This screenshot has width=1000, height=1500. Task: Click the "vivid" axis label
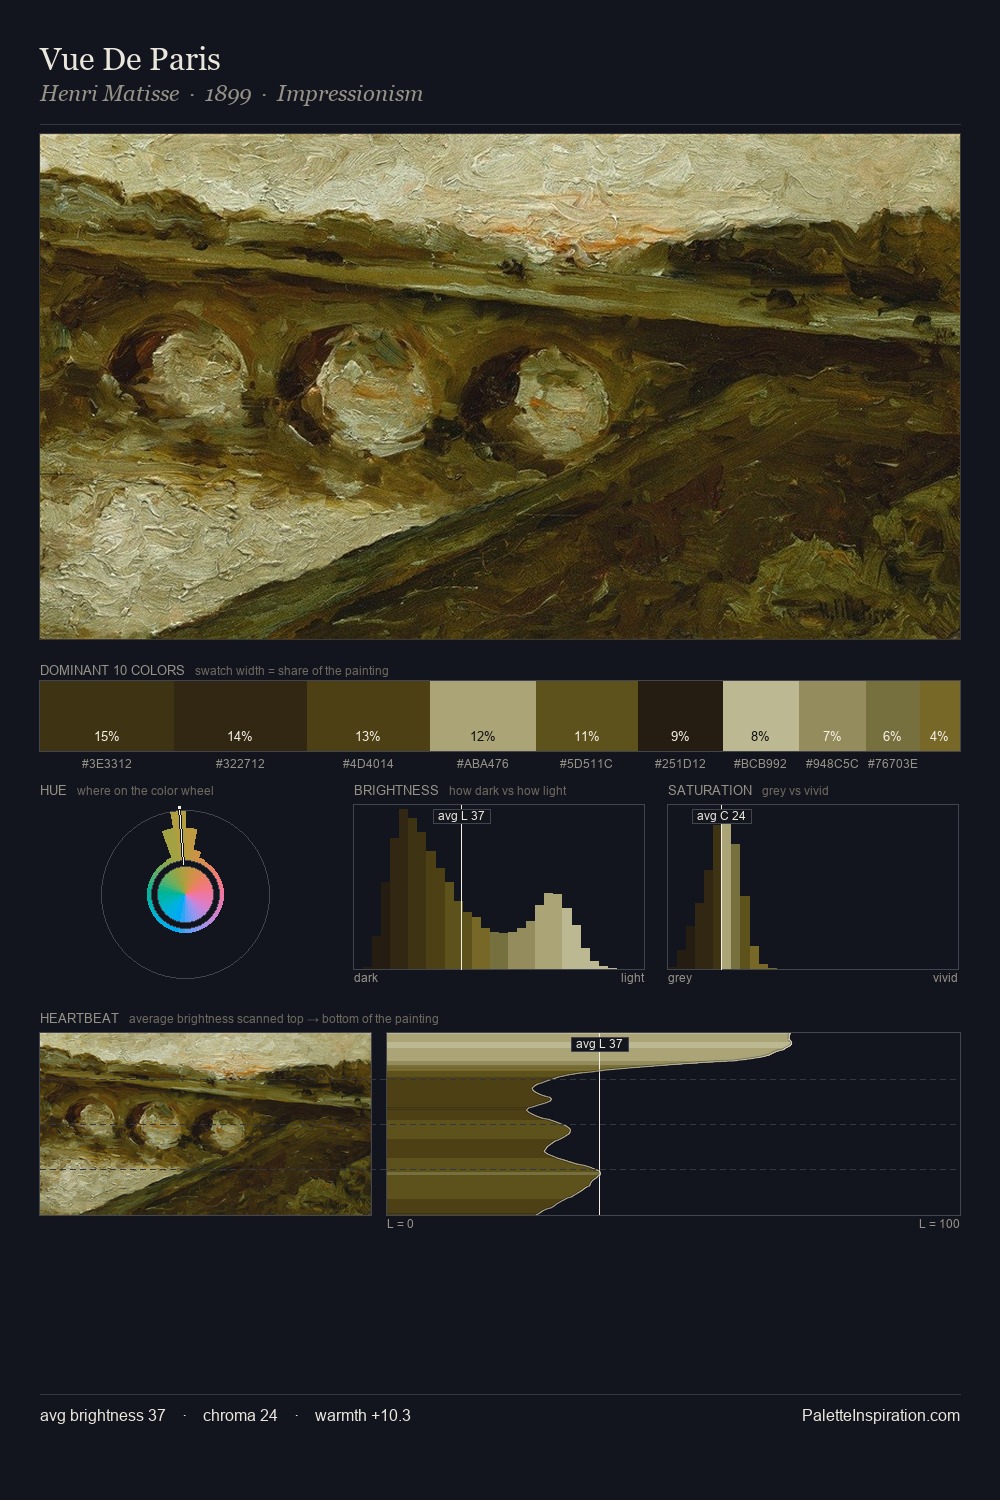(x=945, y=978)
